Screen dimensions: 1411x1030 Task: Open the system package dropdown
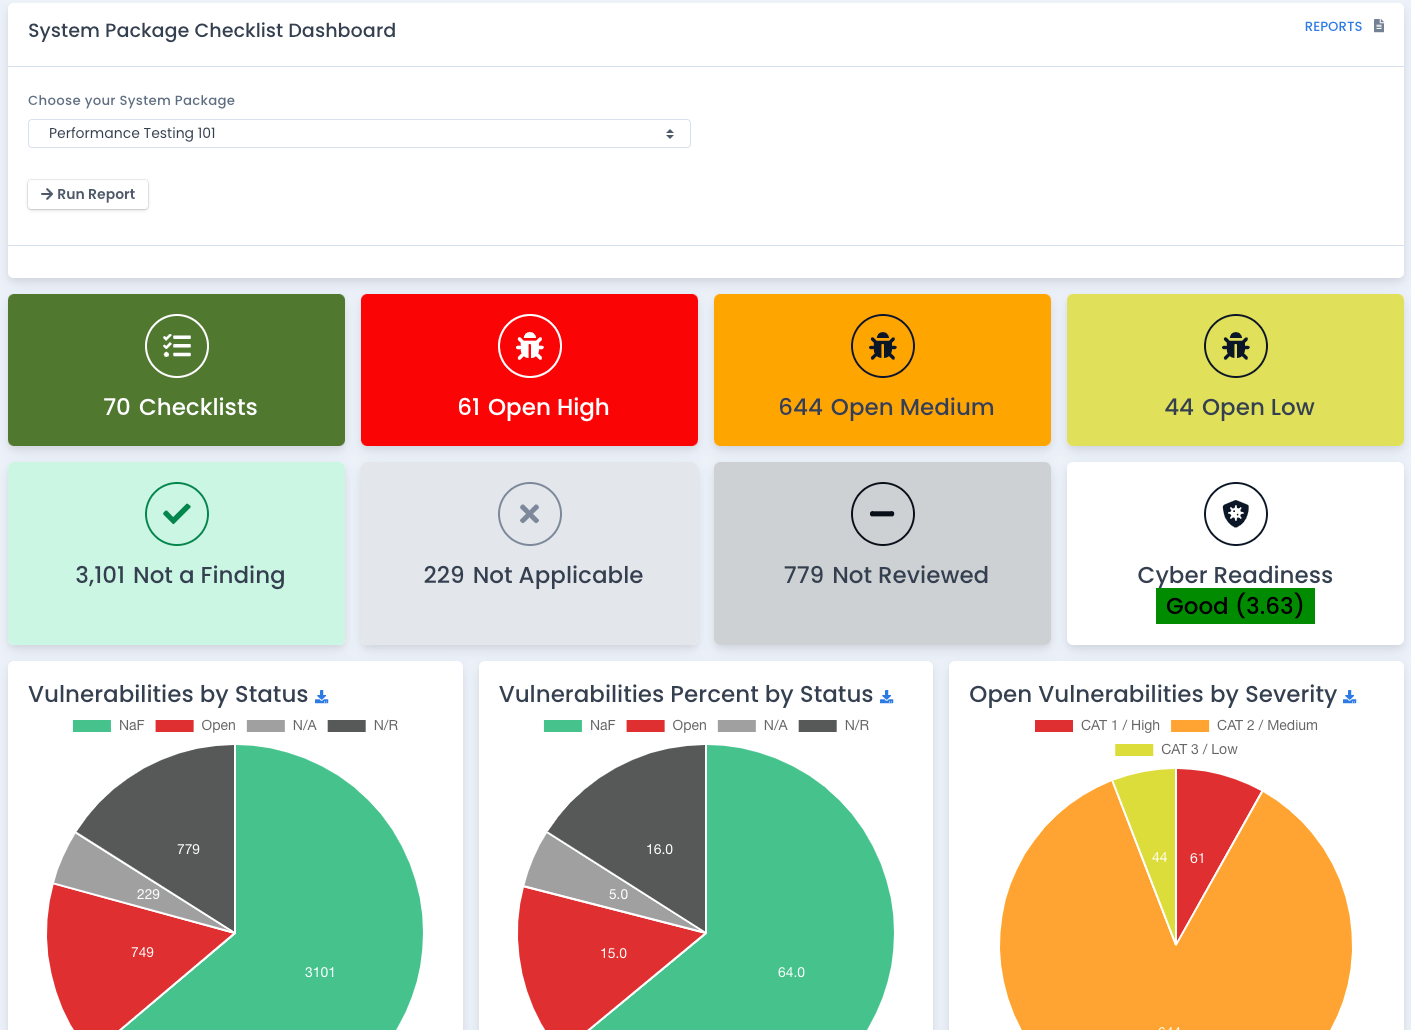coord(359,133)
